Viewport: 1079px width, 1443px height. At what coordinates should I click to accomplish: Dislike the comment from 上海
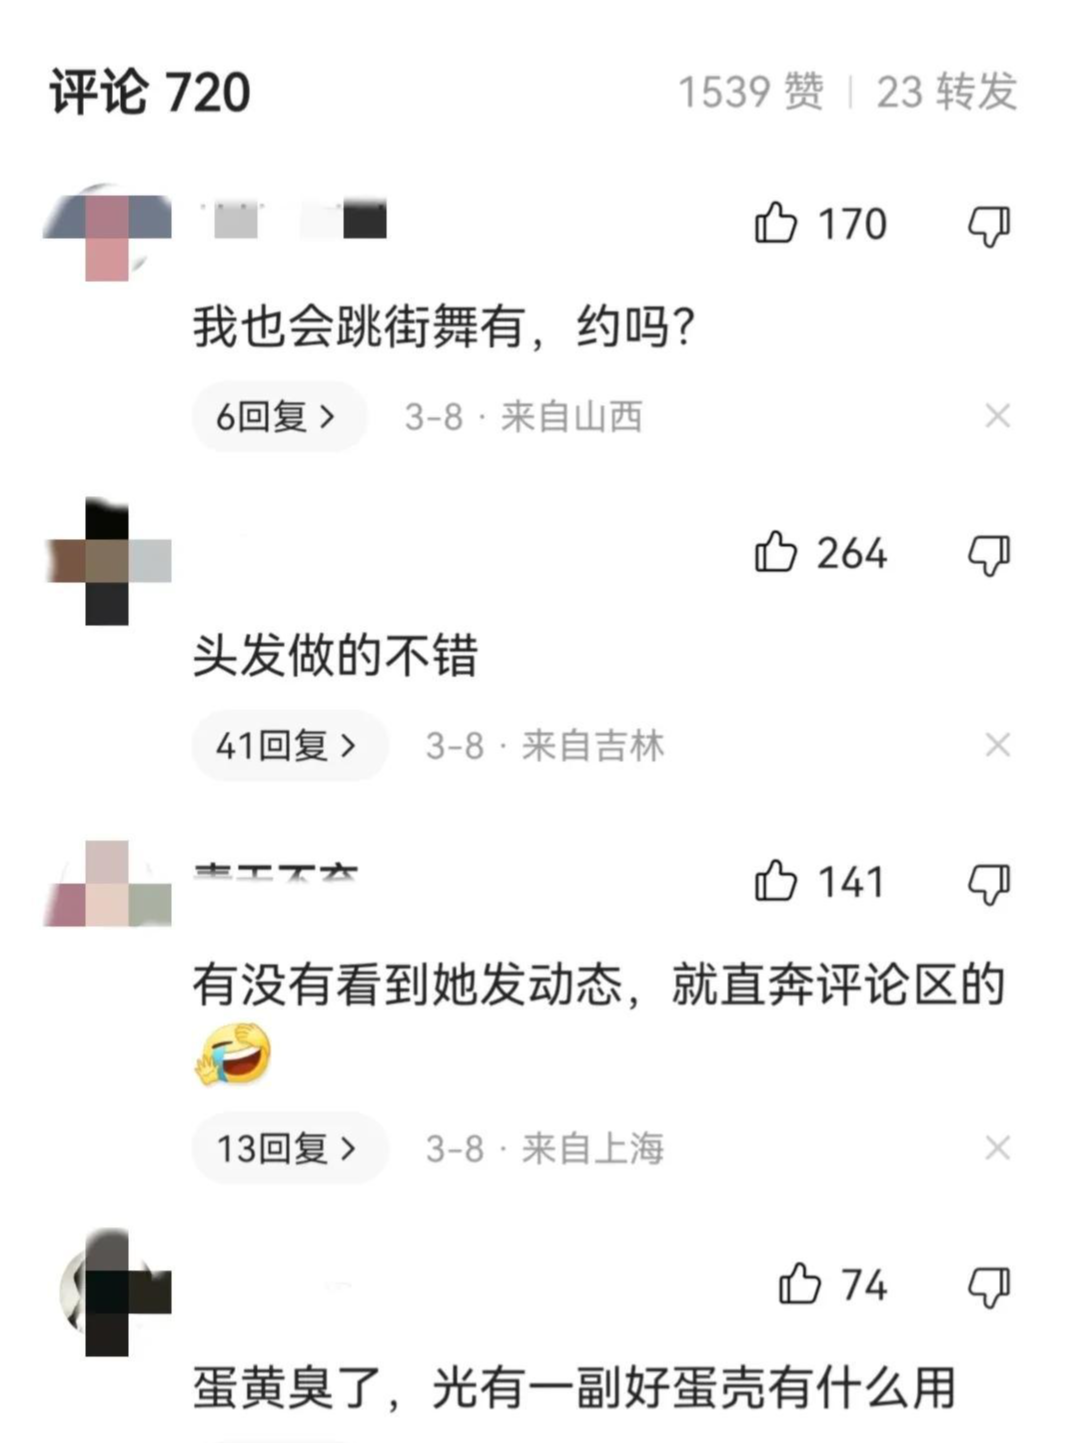[x=989, y=884]
